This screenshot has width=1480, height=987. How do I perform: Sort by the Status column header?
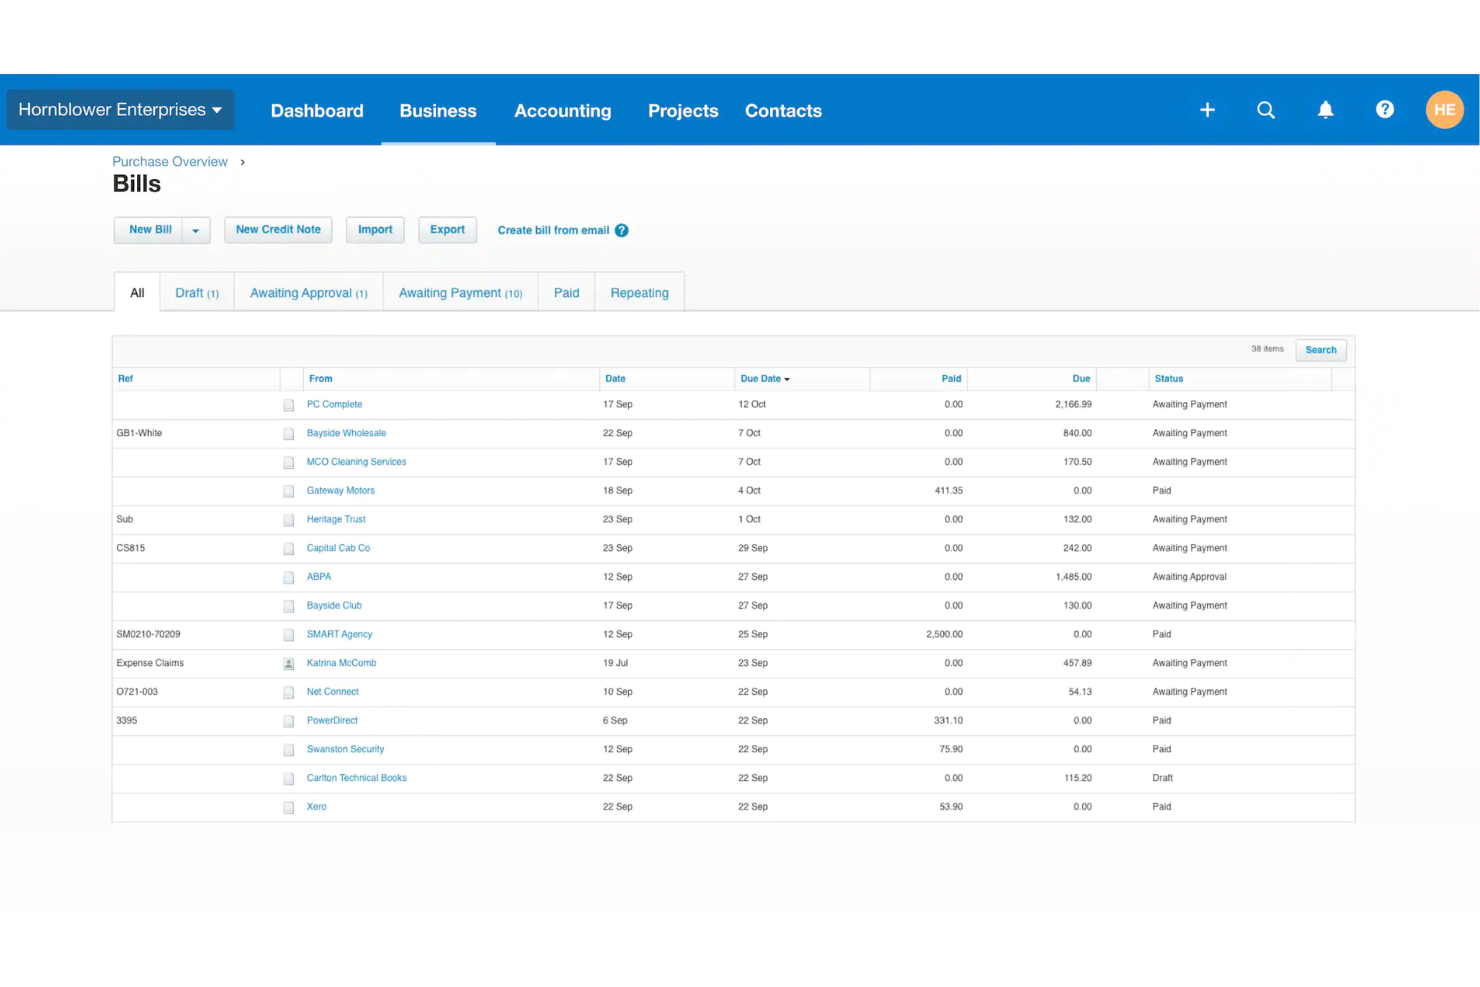(1168, 379)
